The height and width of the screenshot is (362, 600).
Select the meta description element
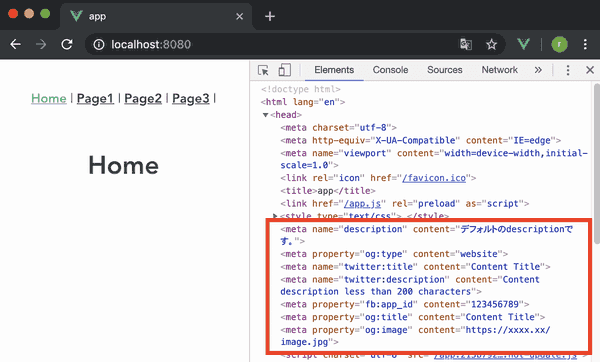pos(427,235)
